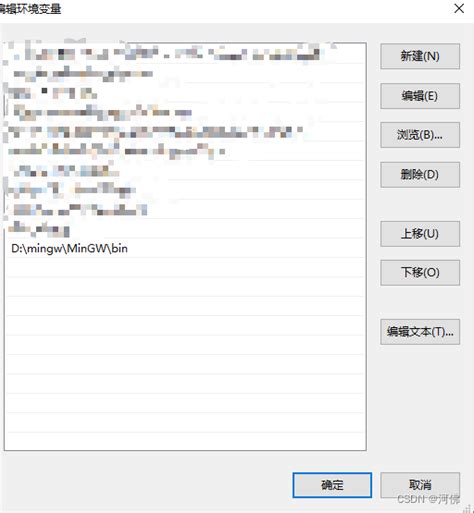Open the 编辑文本(T)... text editor
The image size is (474, 513).
click(420, 332)
